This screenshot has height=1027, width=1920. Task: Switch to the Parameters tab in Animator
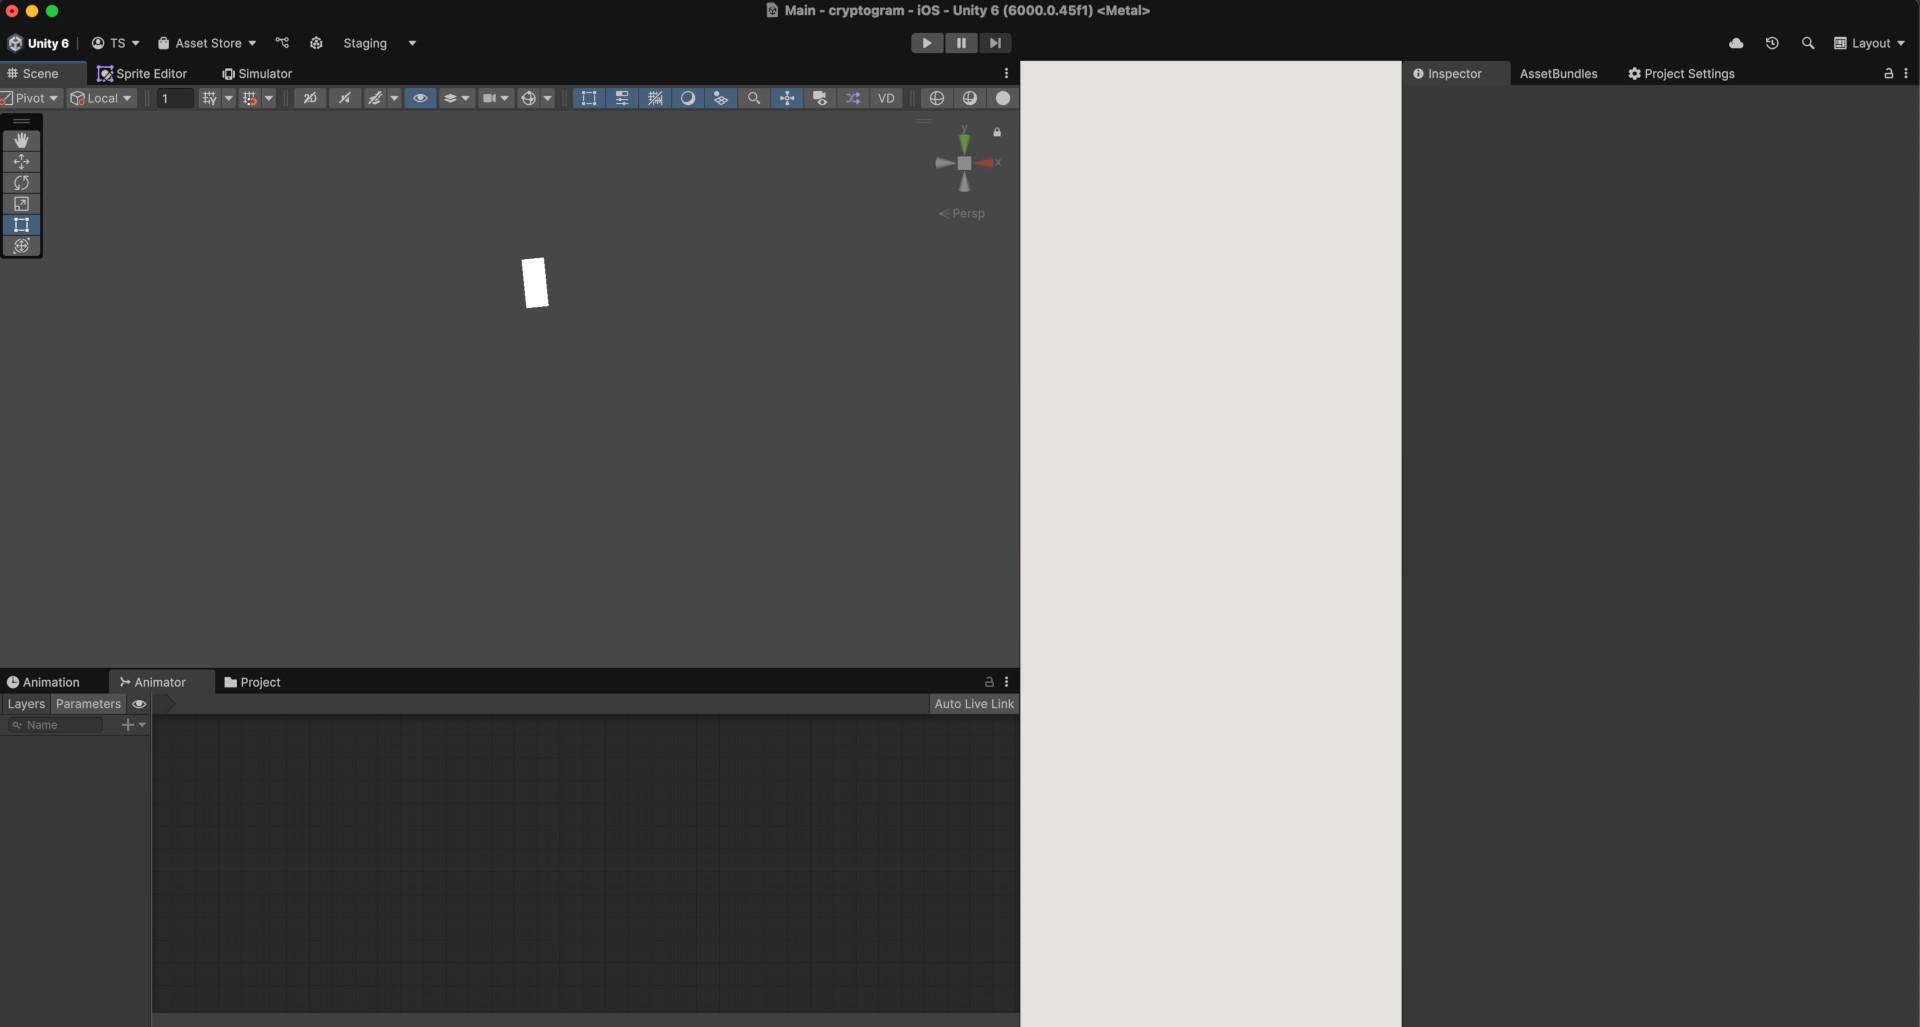point(88,704)
